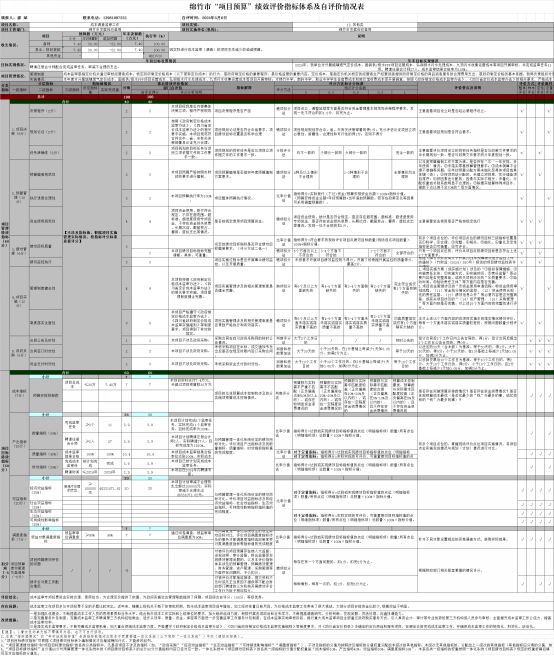The width and height of the screenshot is (554, 656).
Task: Click the sheet title 绩效评价指标体系及自评价情况表
Action: (277, 7)
